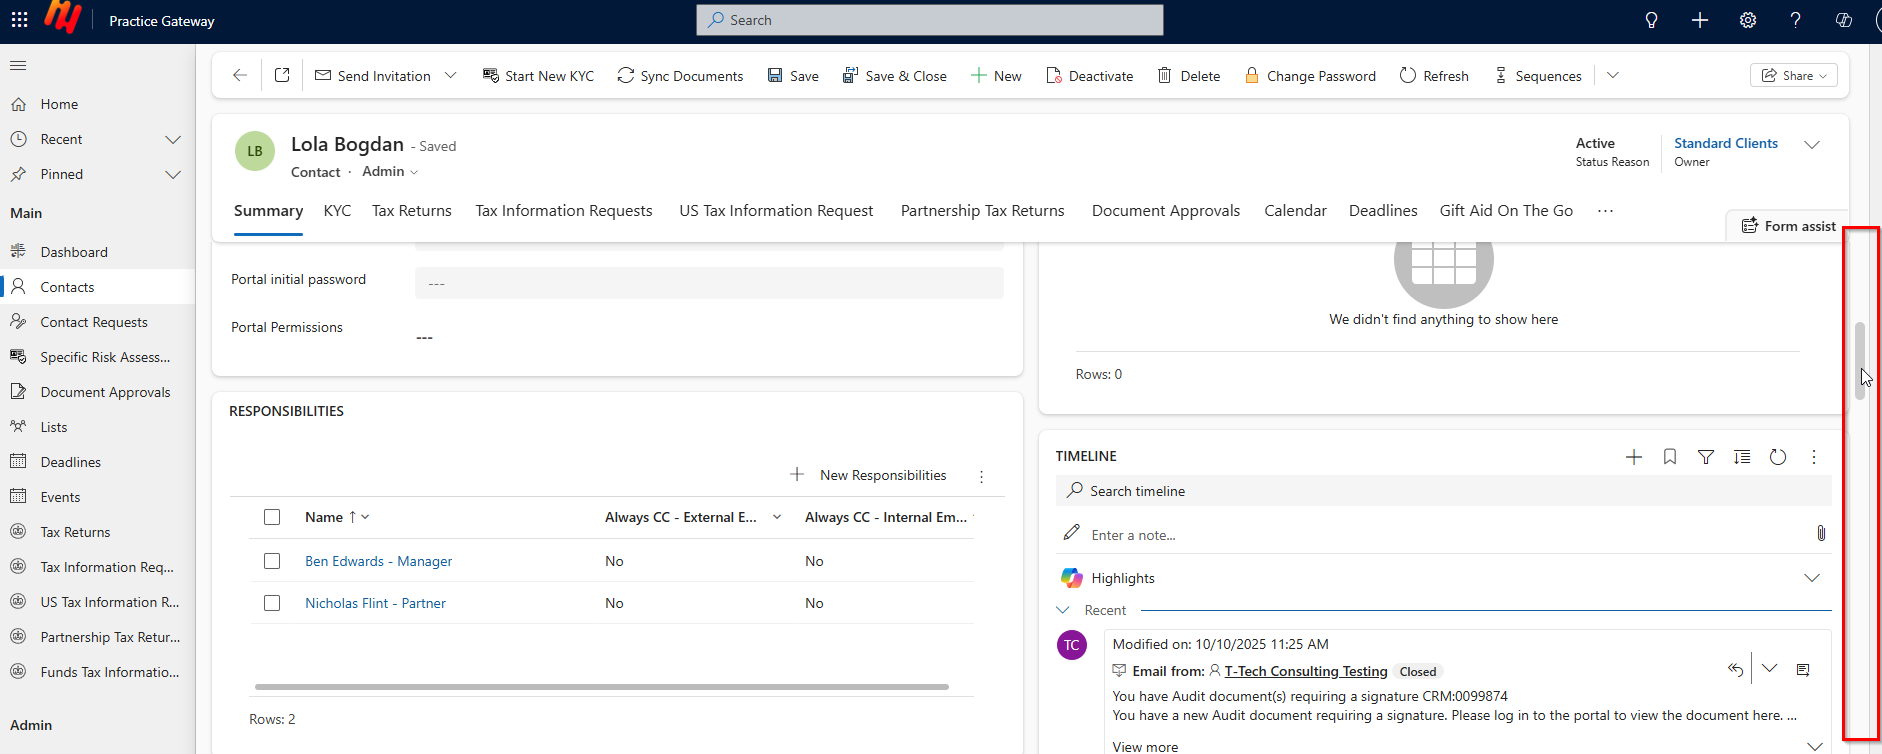Click Send Invitation command
Viewport: 1882px width, 754px height.
(x=373, y=76)
